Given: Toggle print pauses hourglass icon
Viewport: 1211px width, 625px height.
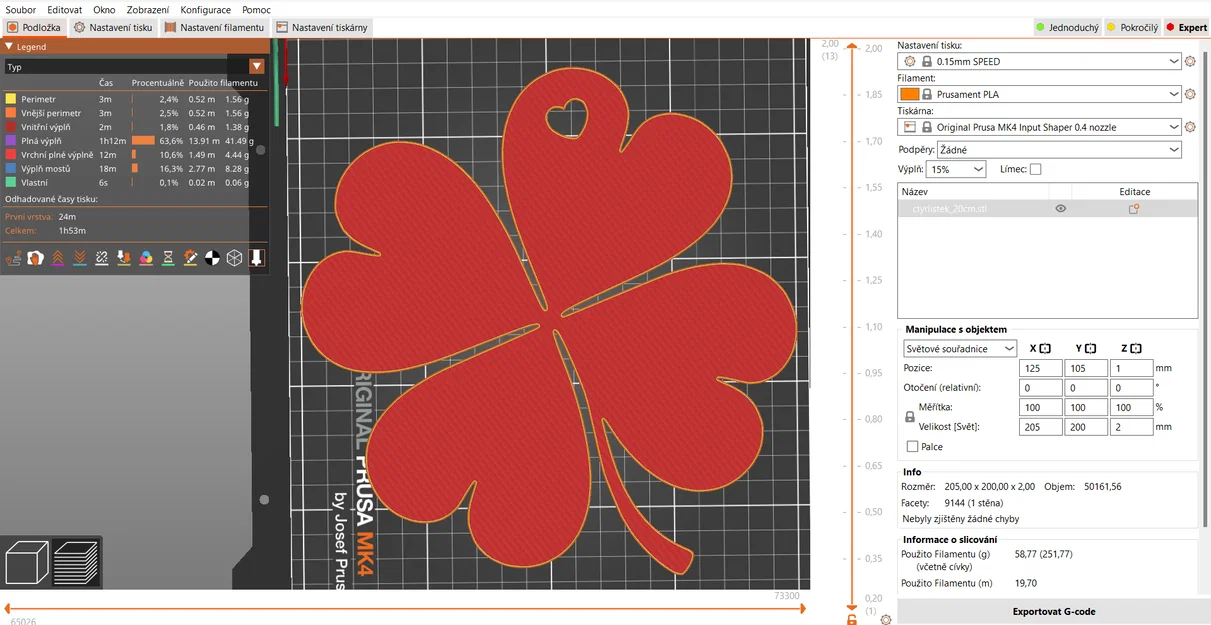Looking at the screenshot, I should (168, 258).
